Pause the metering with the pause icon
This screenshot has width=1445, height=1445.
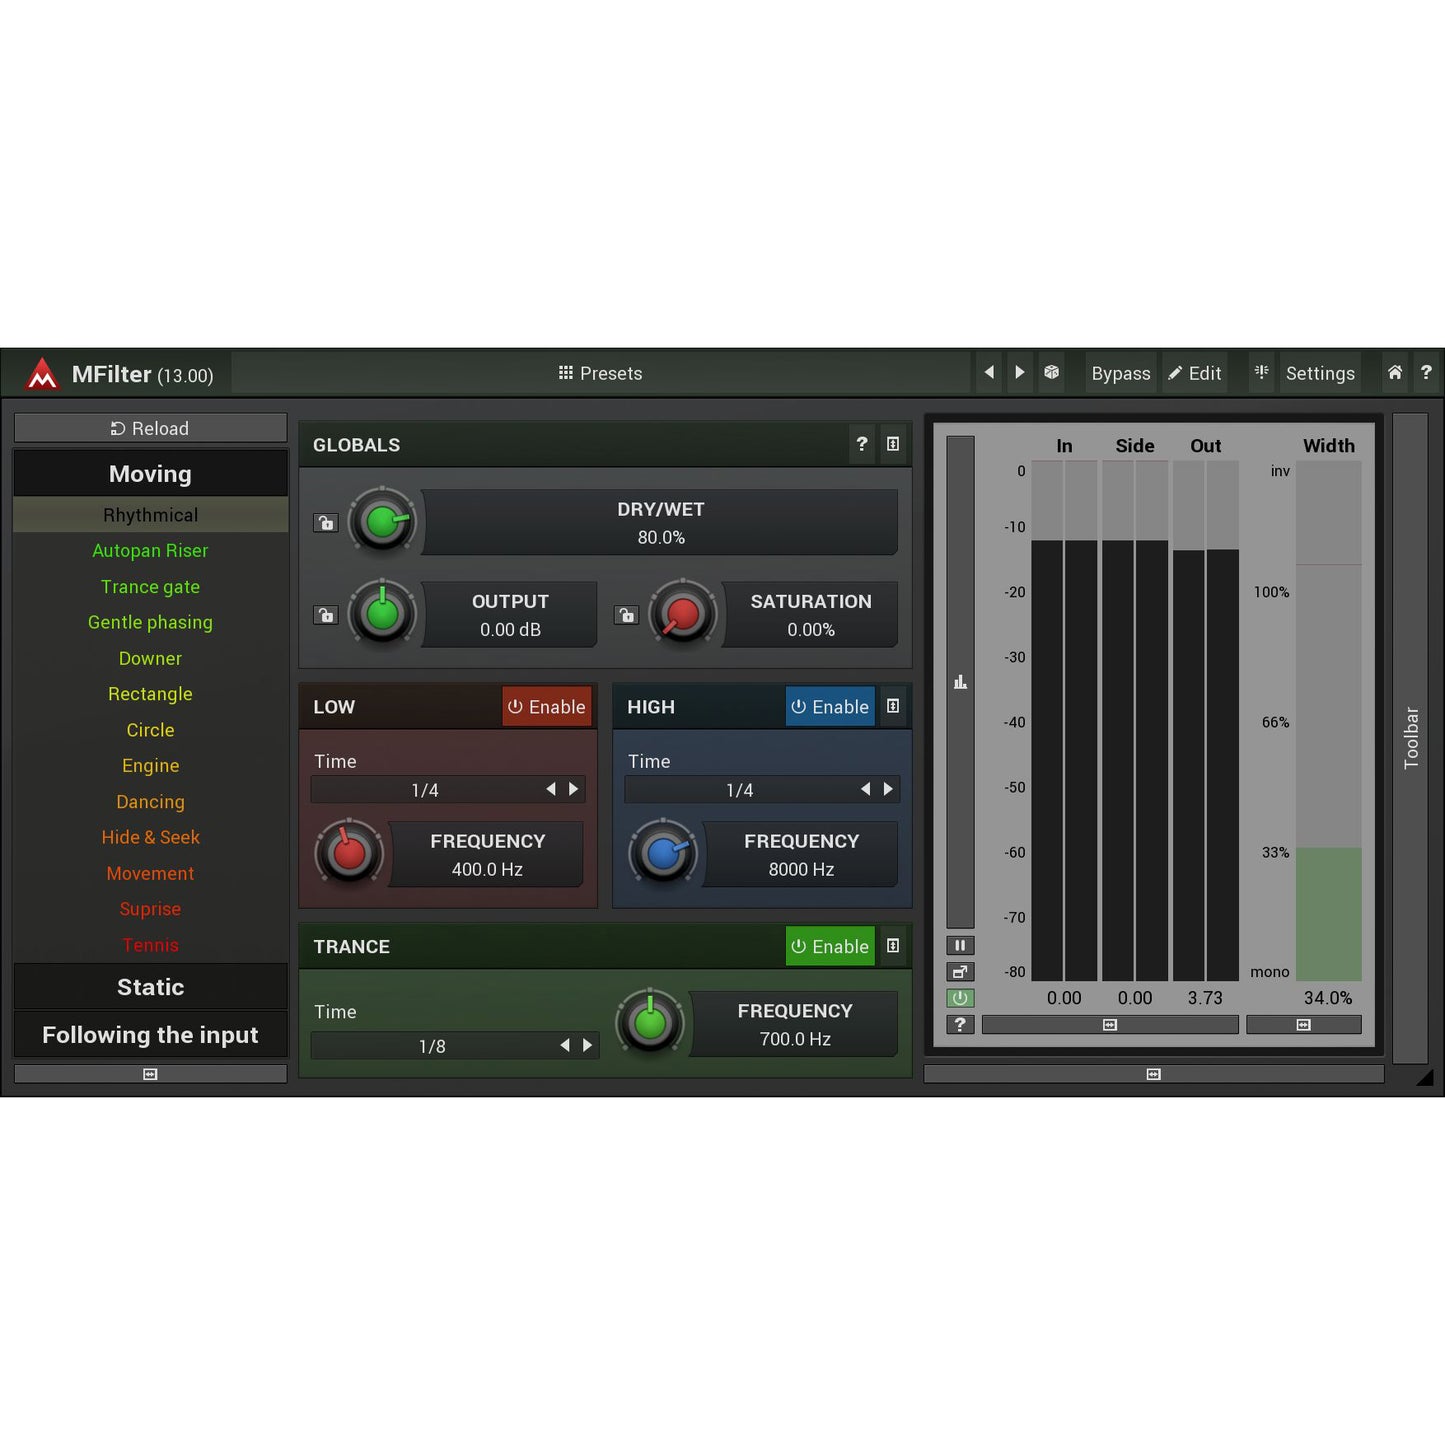coord(960,945)
